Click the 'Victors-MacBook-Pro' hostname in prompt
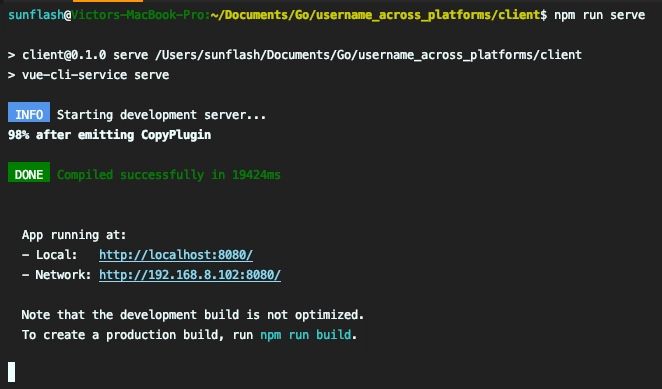This screenshot has height=389, width=662. pyautogui.click(x=138, y=15)
